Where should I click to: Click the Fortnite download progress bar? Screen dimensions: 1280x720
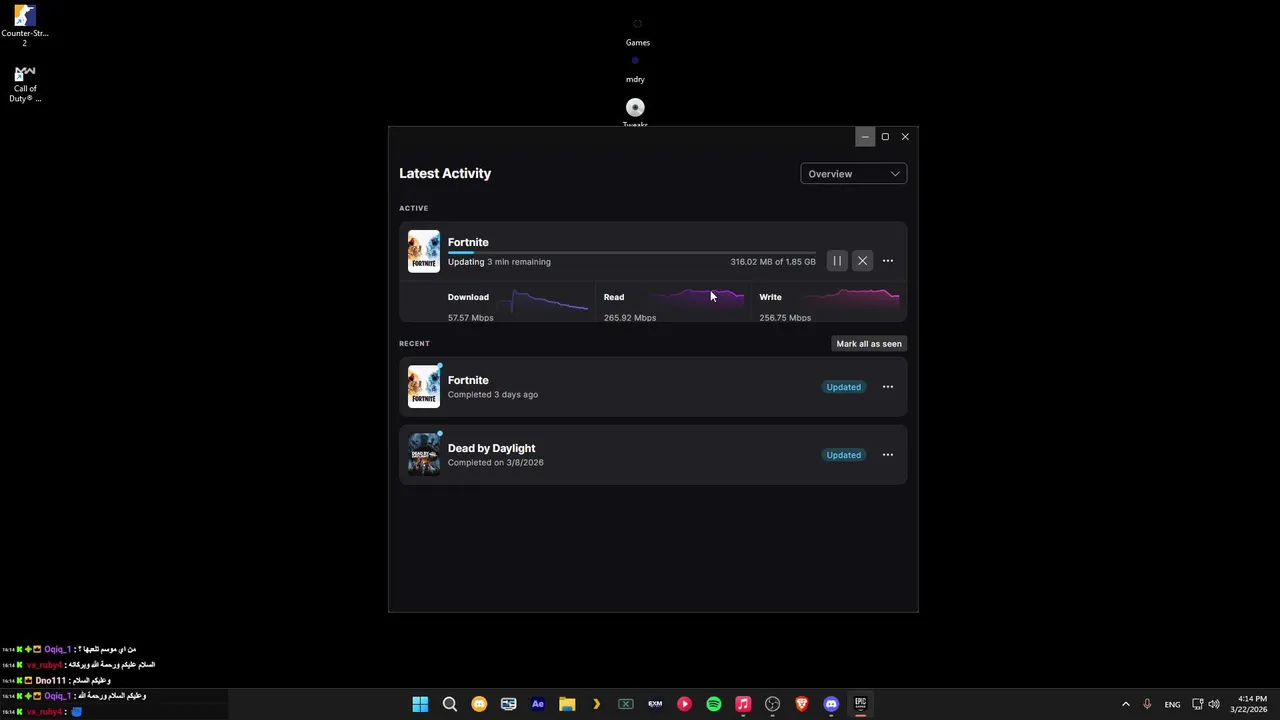click(x=632, y=253)
